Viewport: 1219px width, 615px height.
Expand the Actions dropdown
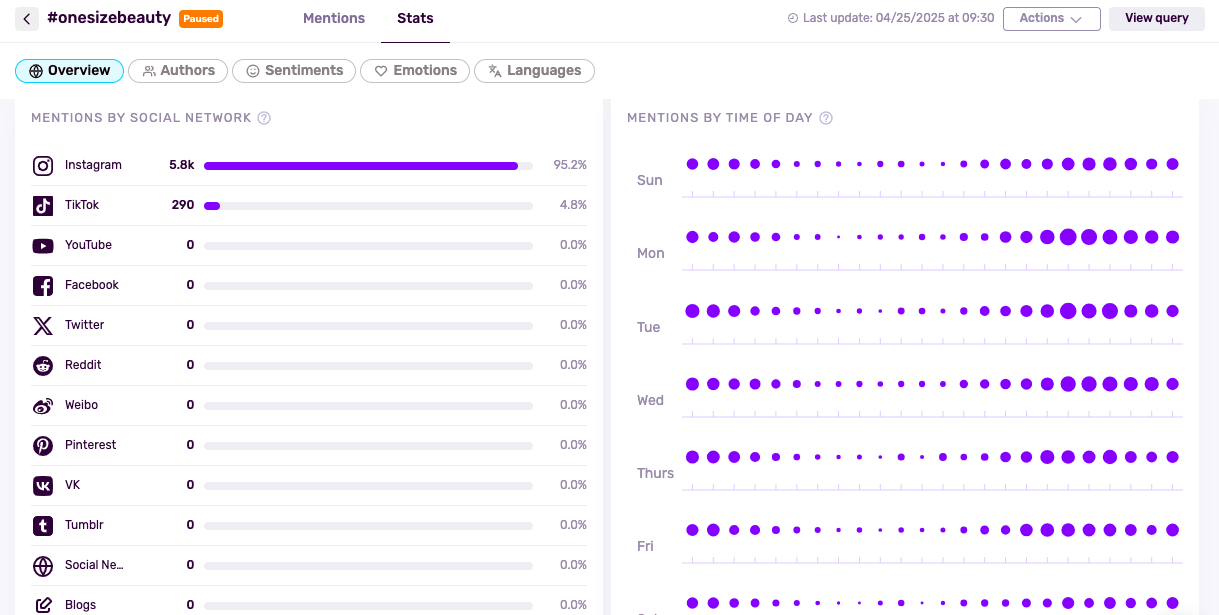click(1051, 19)
